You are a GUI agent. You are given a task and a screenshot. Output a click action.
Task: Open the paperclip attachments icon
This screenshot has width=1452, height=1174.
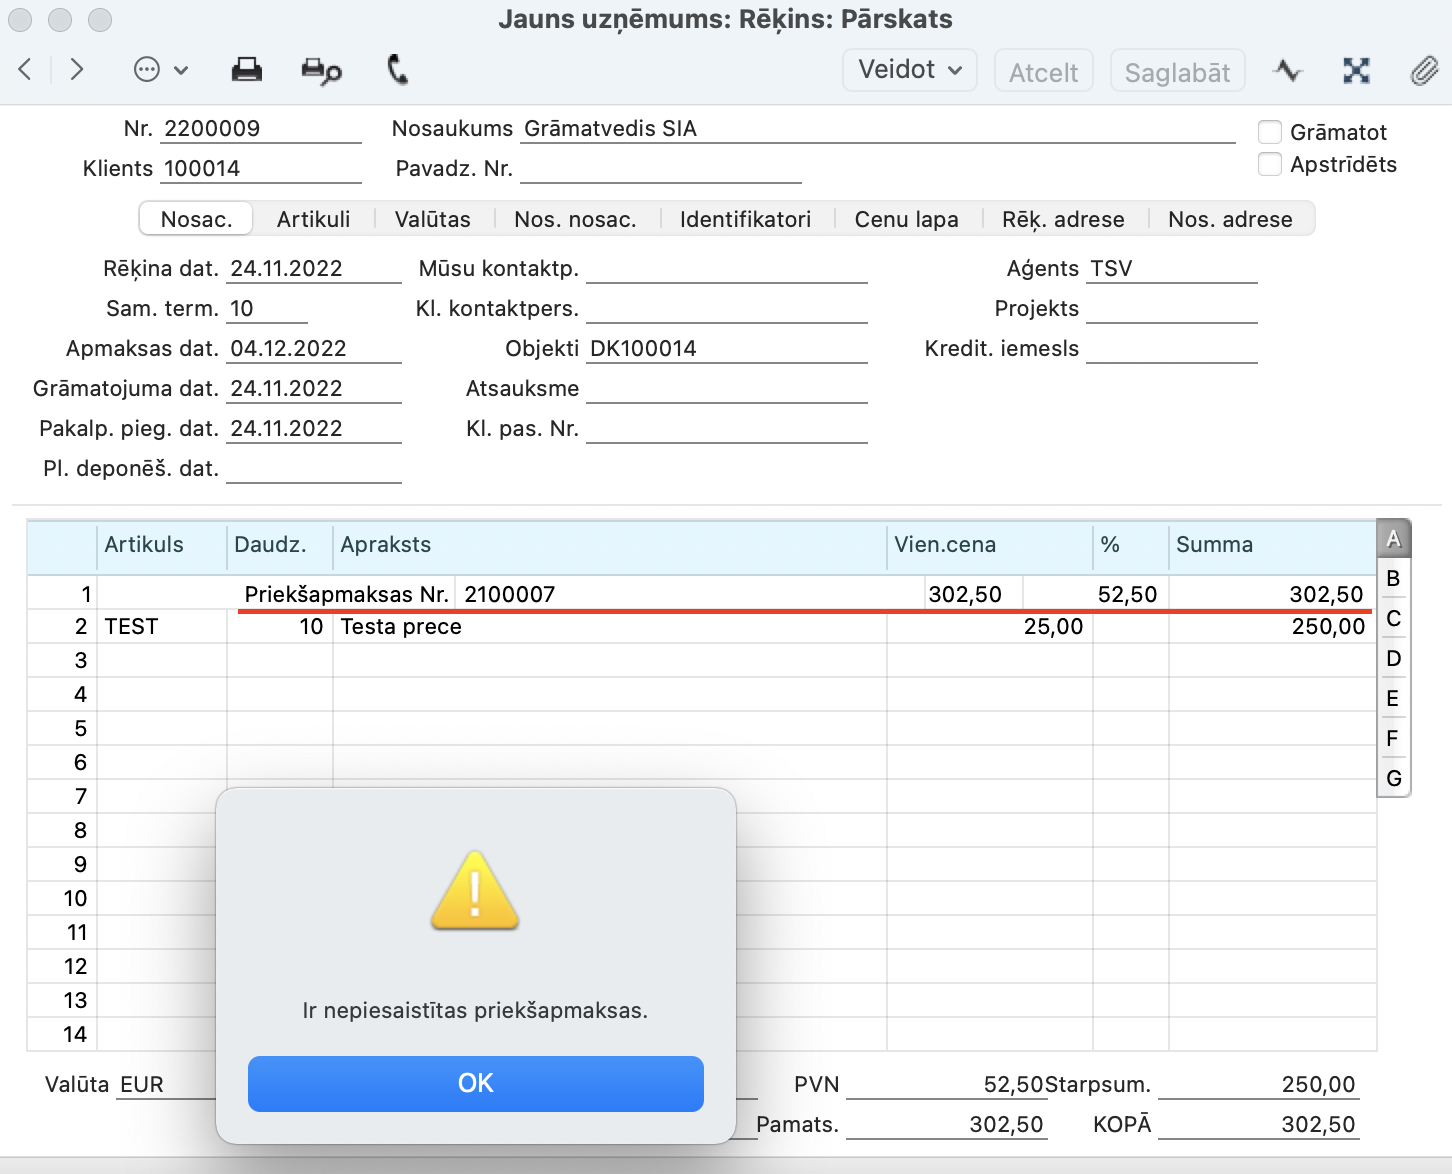[1424, 71]
